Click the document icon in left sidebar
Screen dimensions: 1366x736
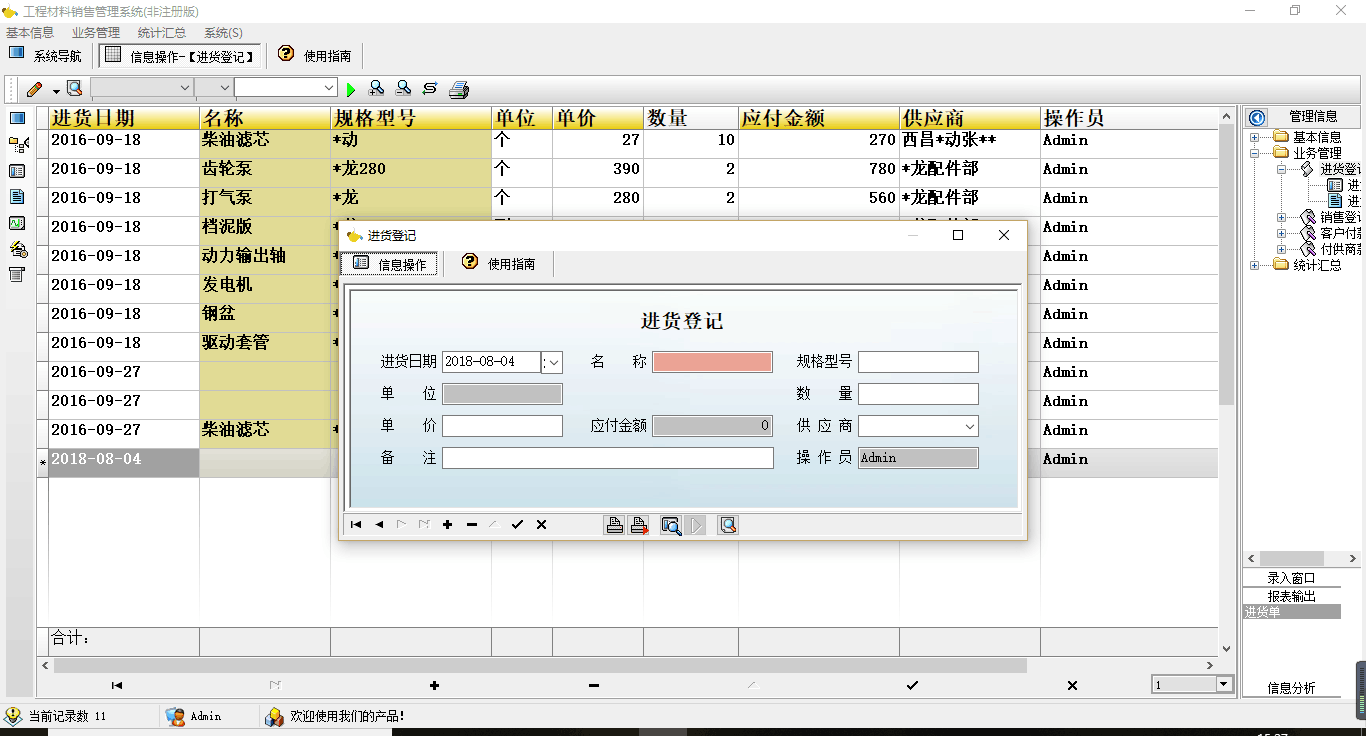(17, 197)
